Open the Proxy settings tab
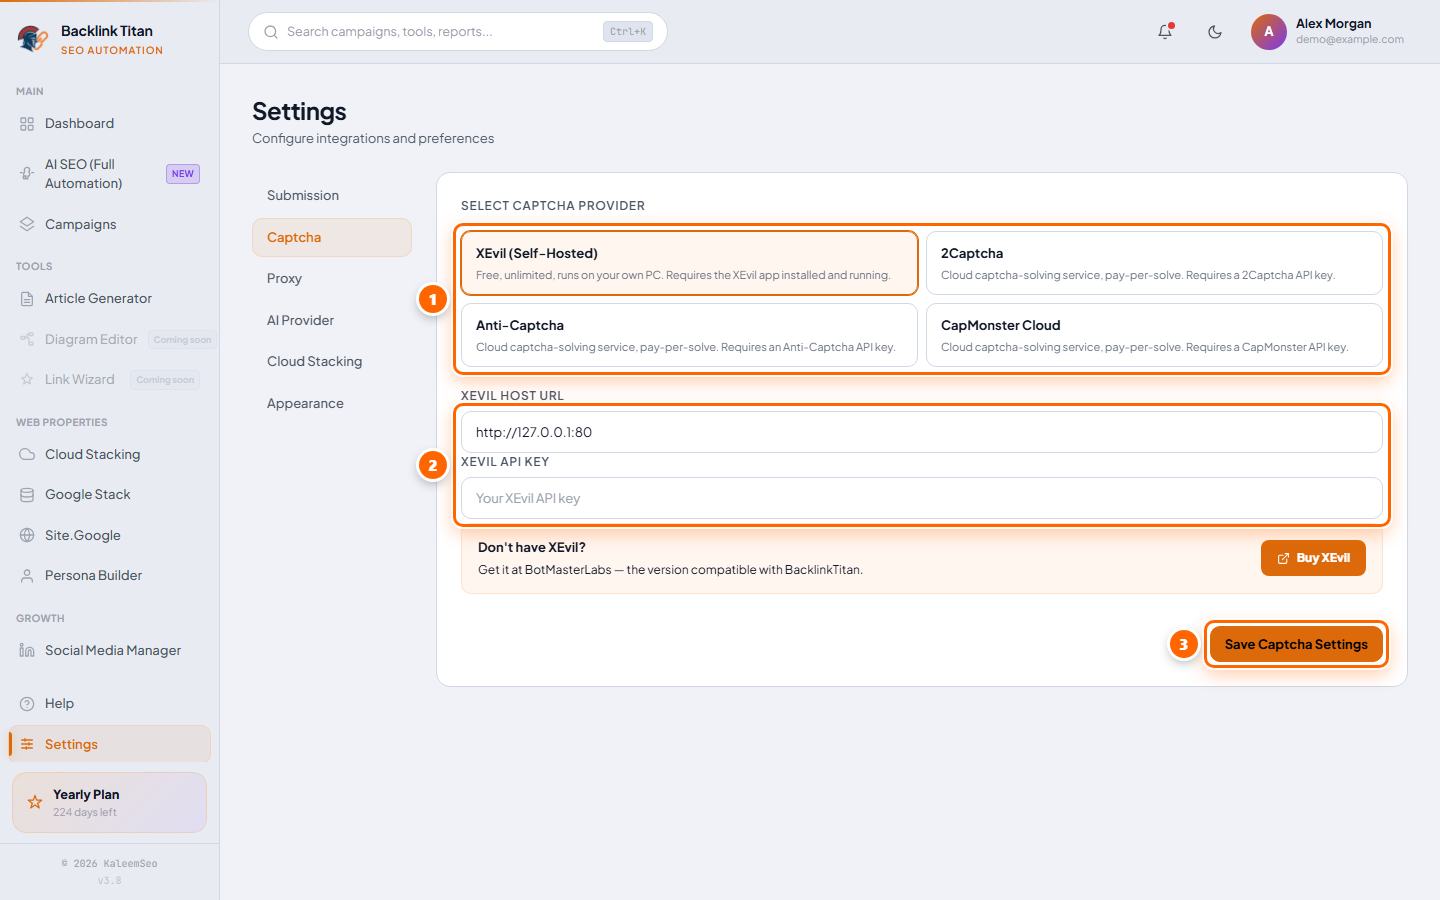Screen dimensions: 1440x900 tap(332, 279)
